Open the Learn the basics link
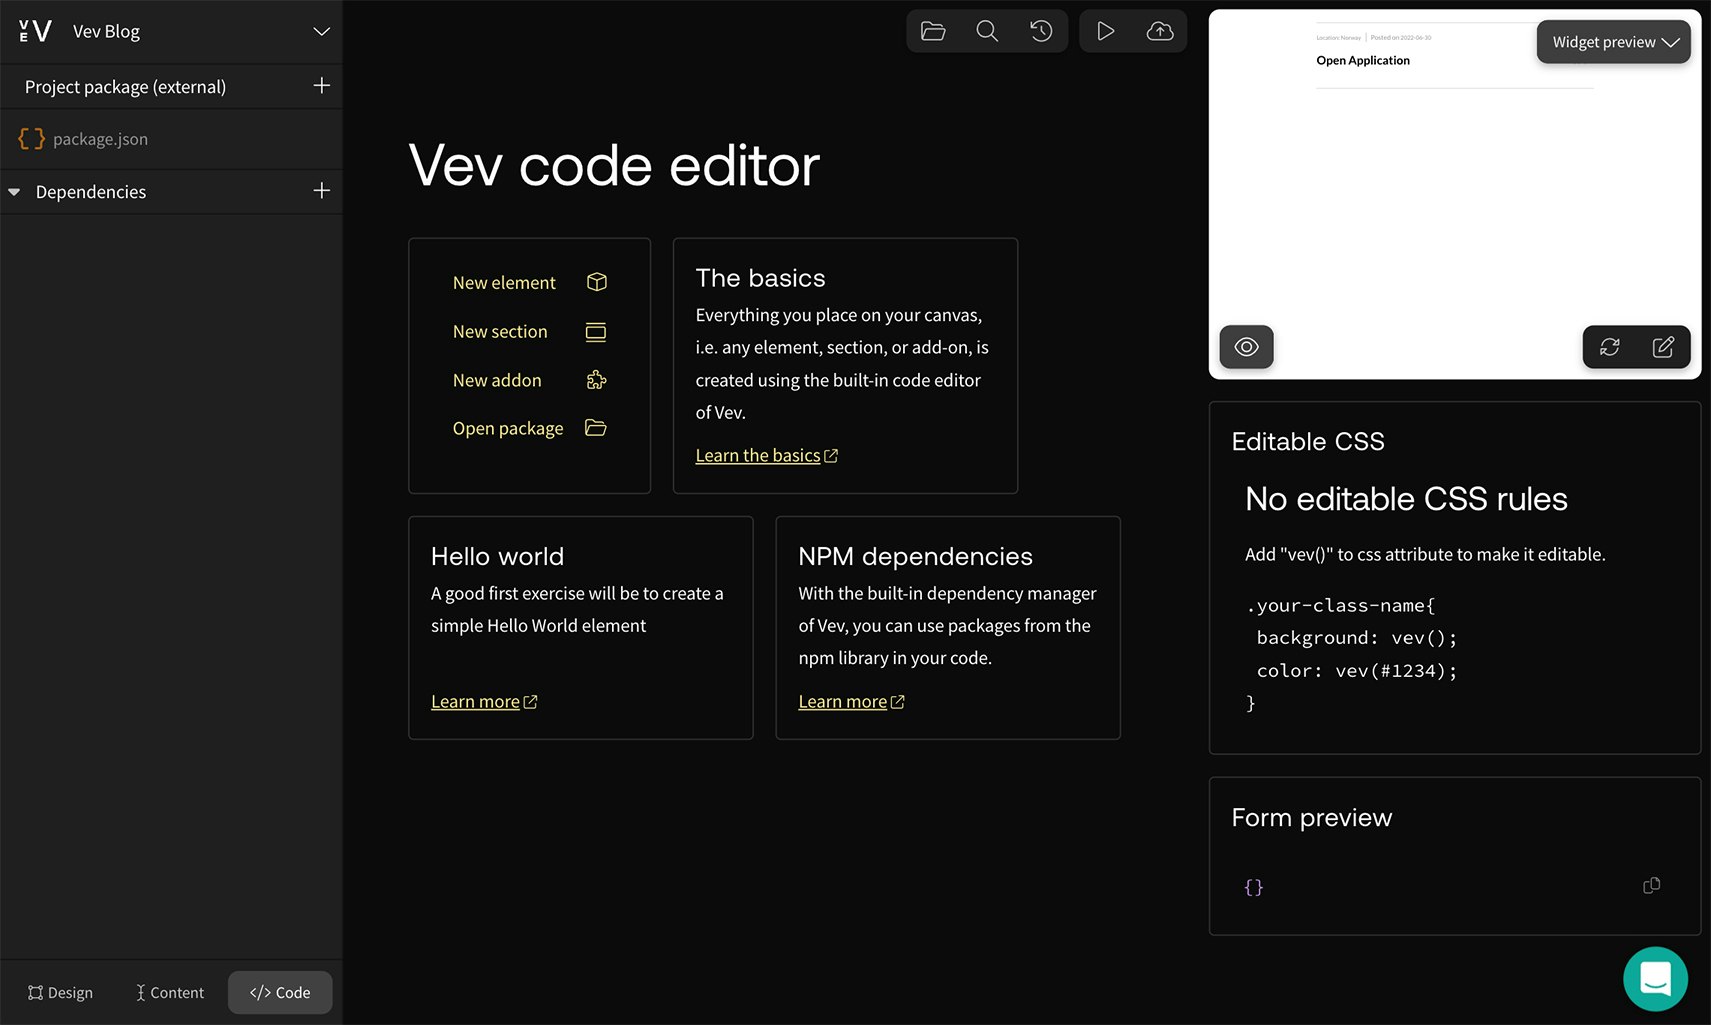Viewport: 1711px width, 1025px height. pos(766,456)
